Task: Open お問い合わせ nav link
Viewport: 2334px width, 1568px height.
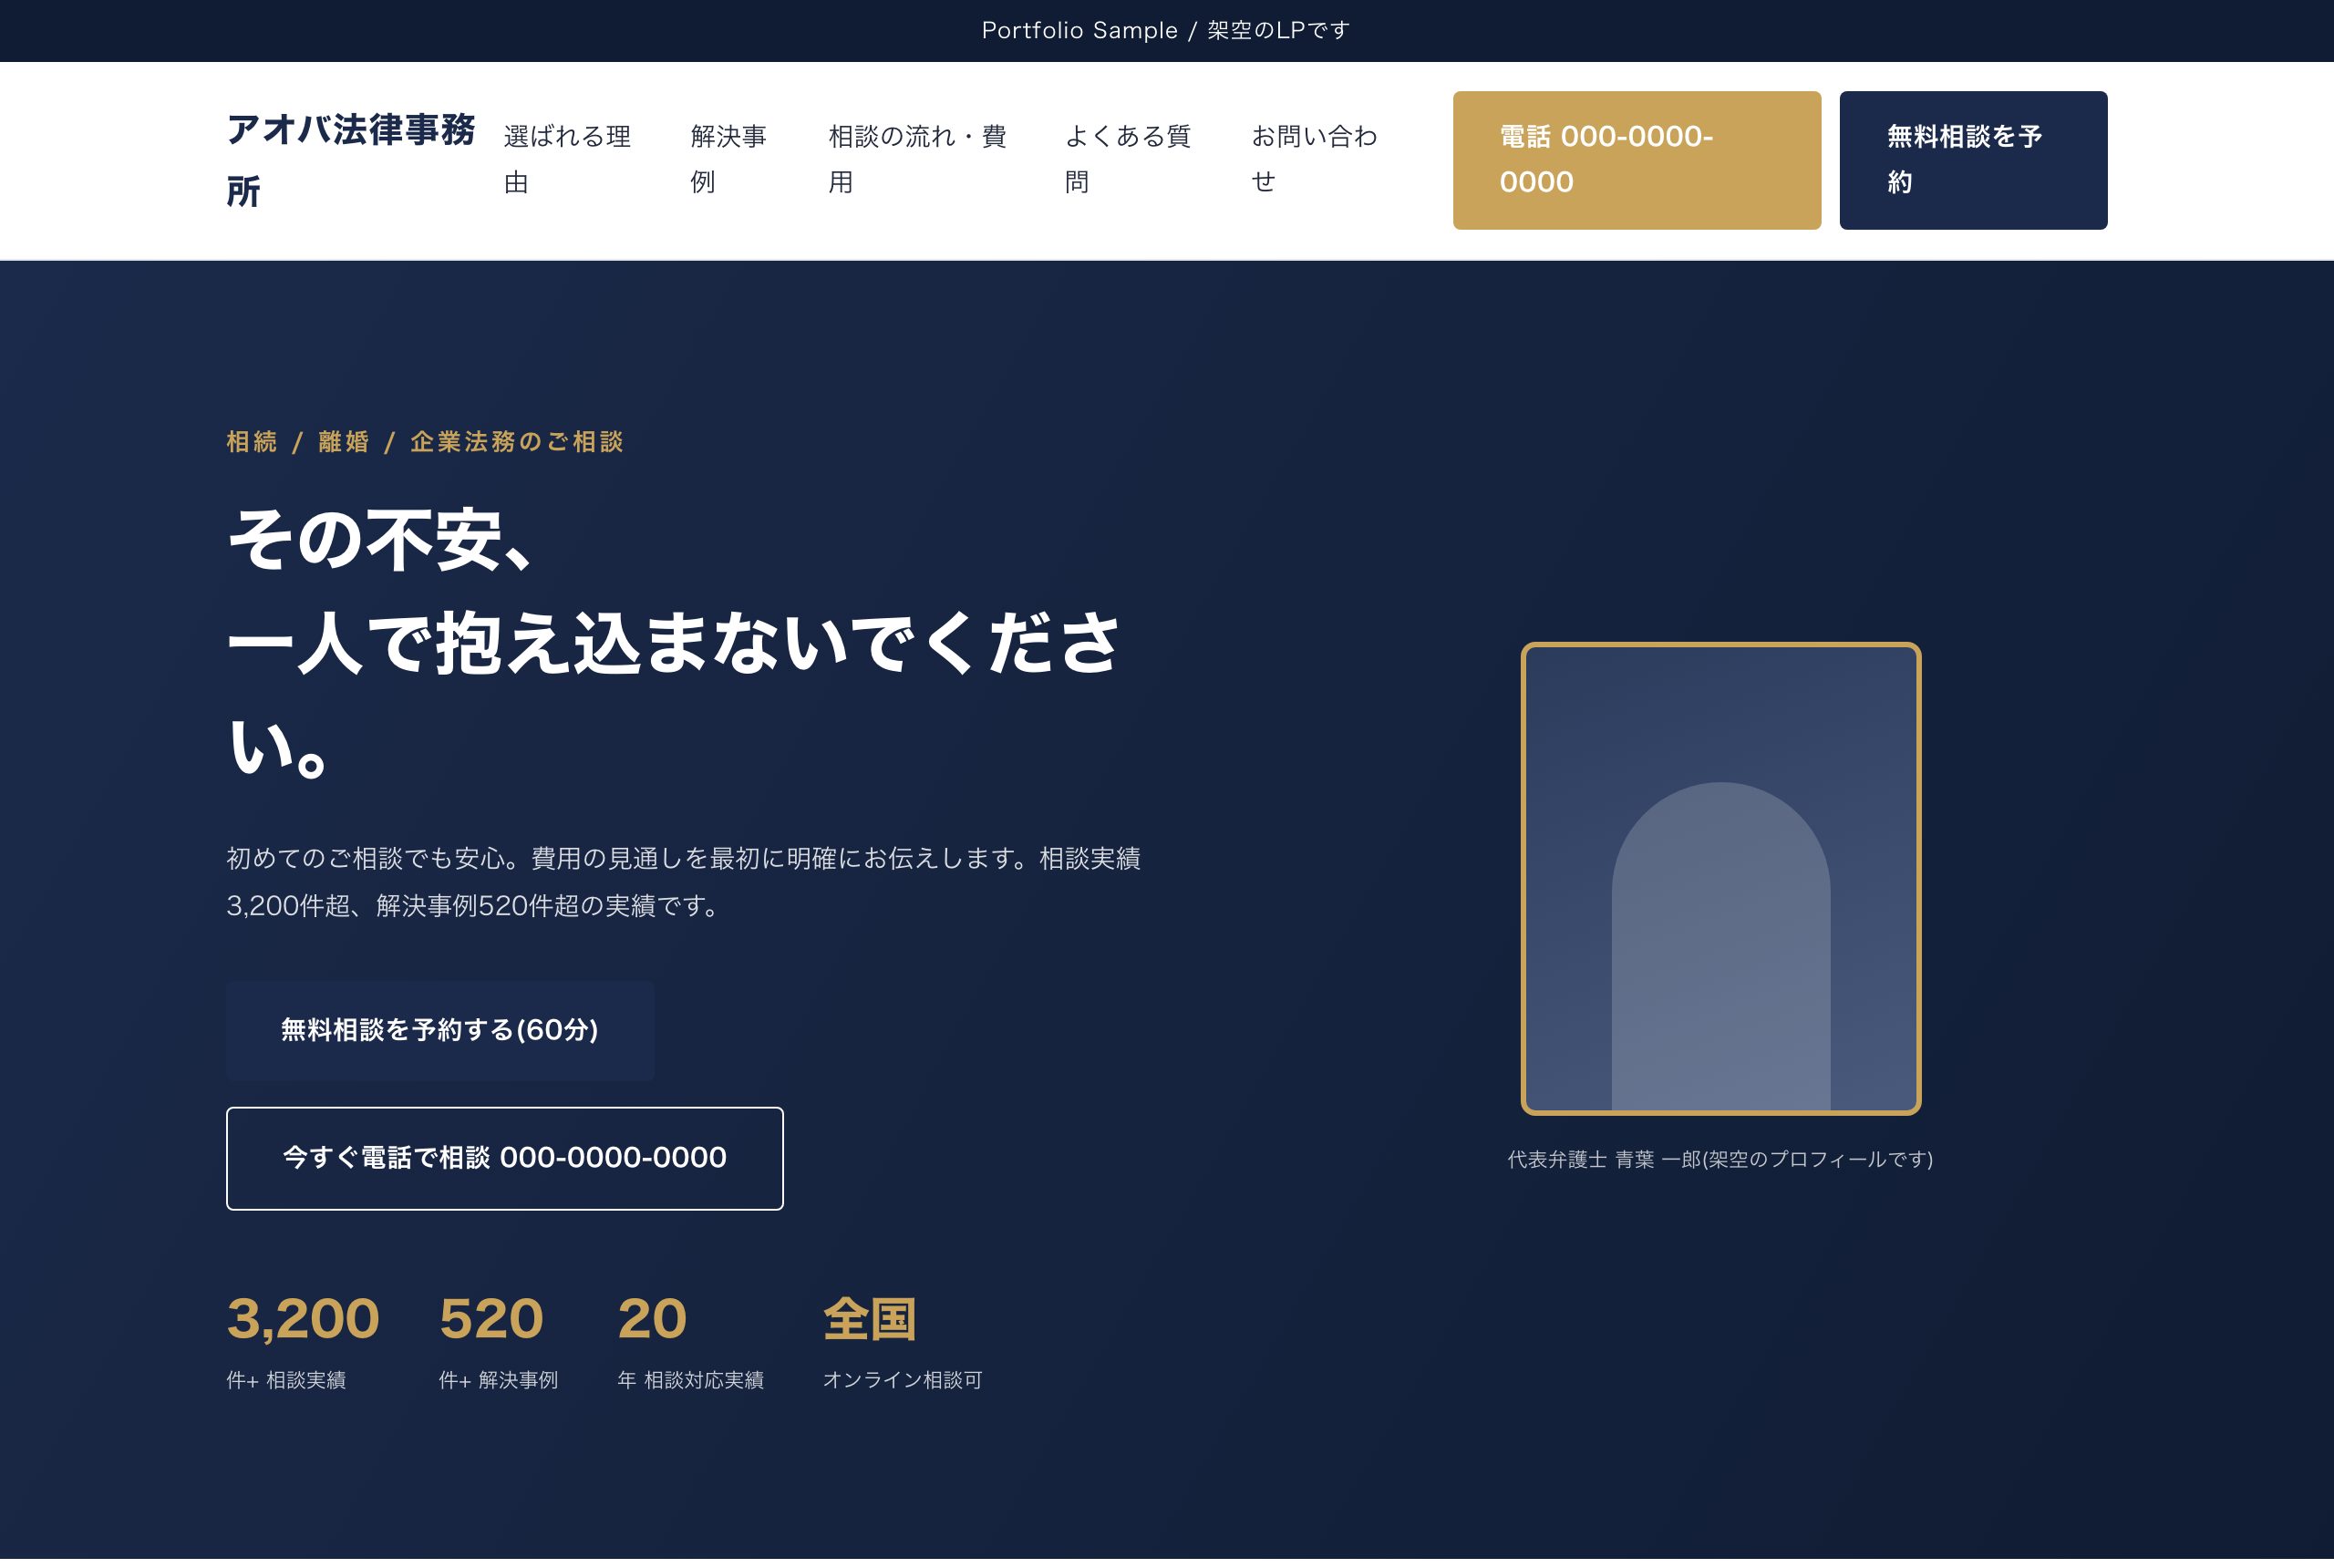Action: pos(1314,160)
